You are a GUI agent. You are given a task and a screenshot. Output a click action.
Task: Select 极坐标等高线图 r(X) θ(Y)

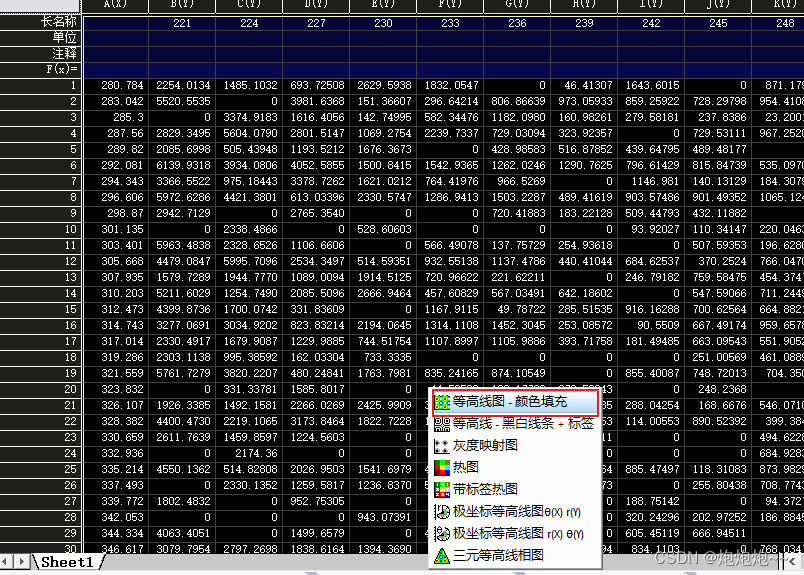515,533
